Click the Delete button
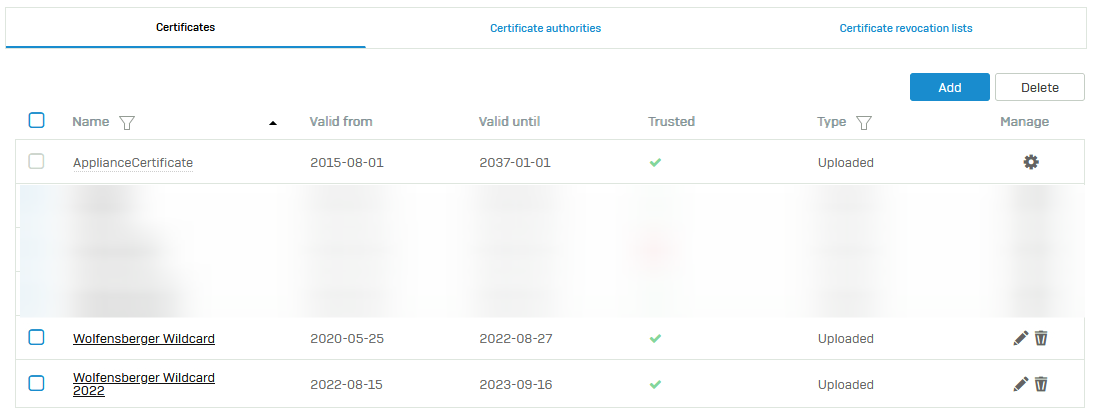This screenshot has height=413, width=1096. click(1040, 87)
